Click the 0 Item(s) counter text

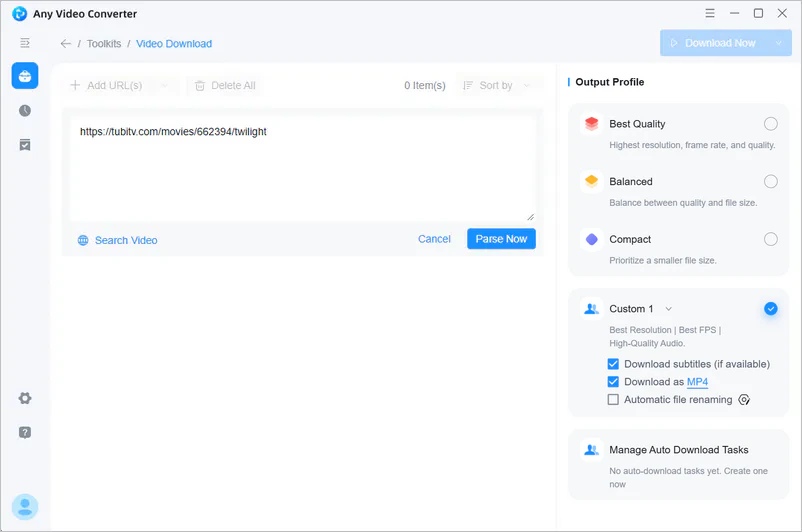pyautogui.click(x=425, y=85)
